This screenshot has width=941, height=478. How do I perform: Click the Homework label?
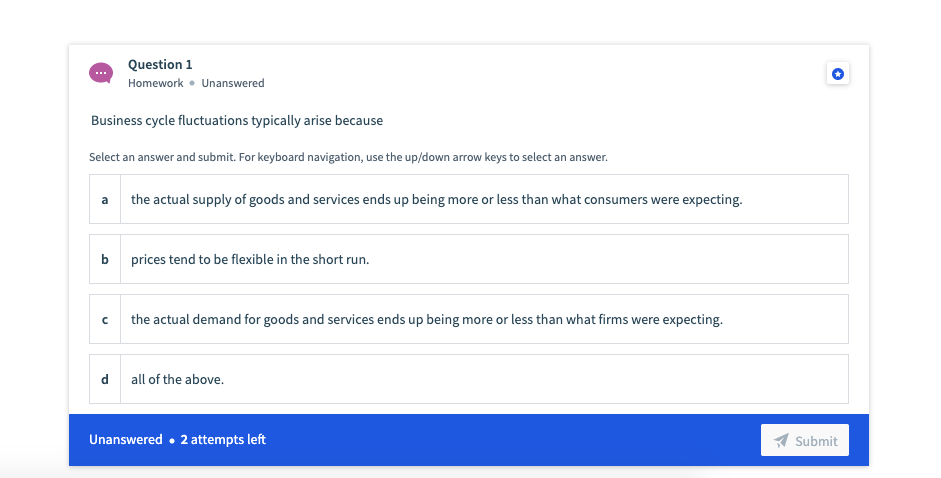[155, 83]
